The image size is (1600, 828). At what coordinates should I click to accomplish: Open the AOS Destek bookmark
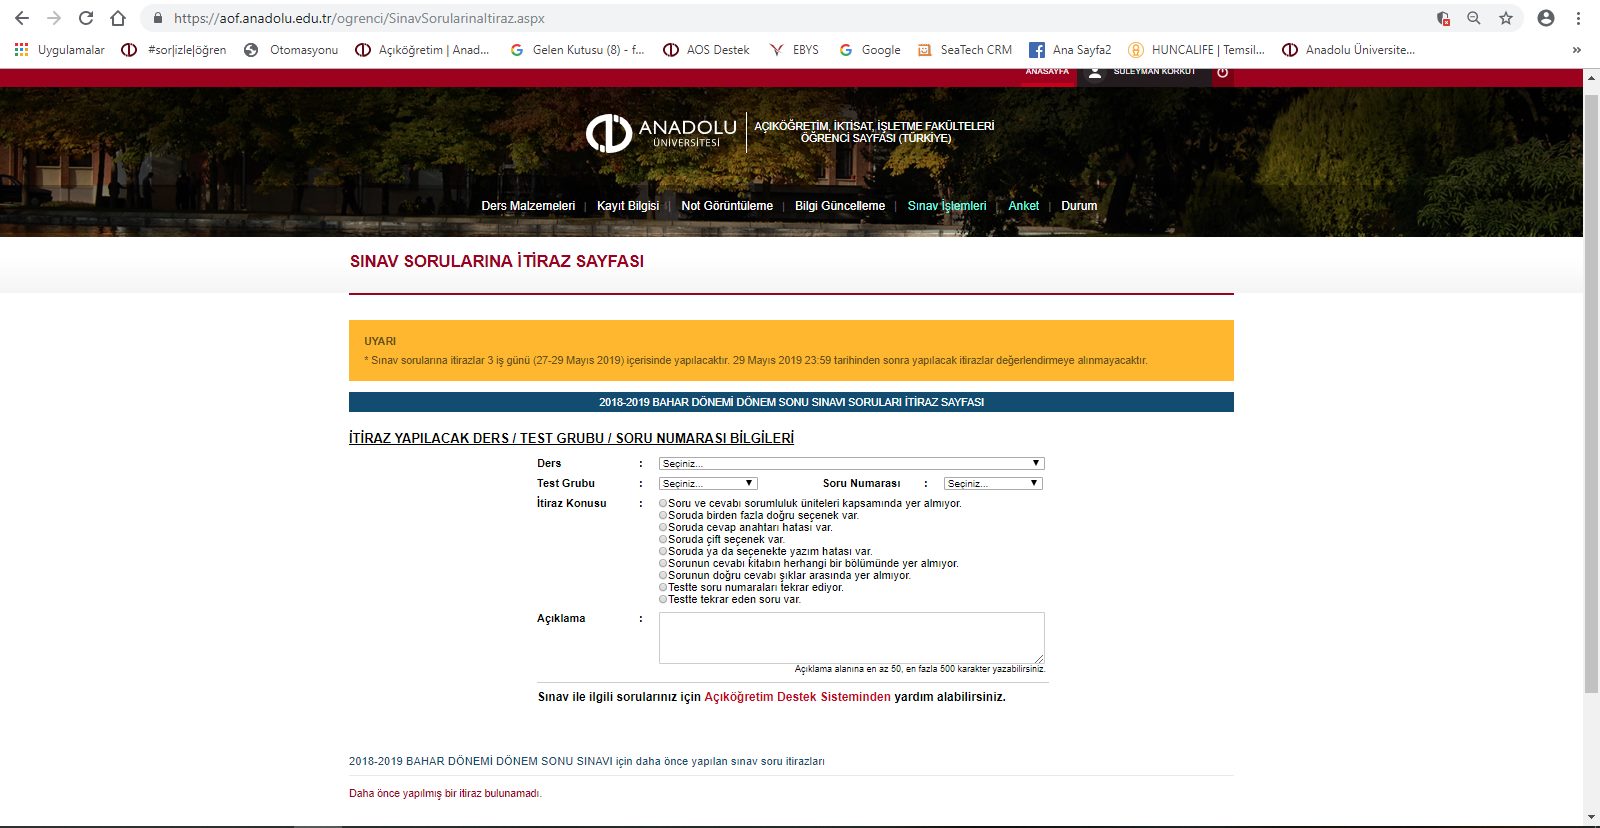pyautogui.click(x=706, y=49)
